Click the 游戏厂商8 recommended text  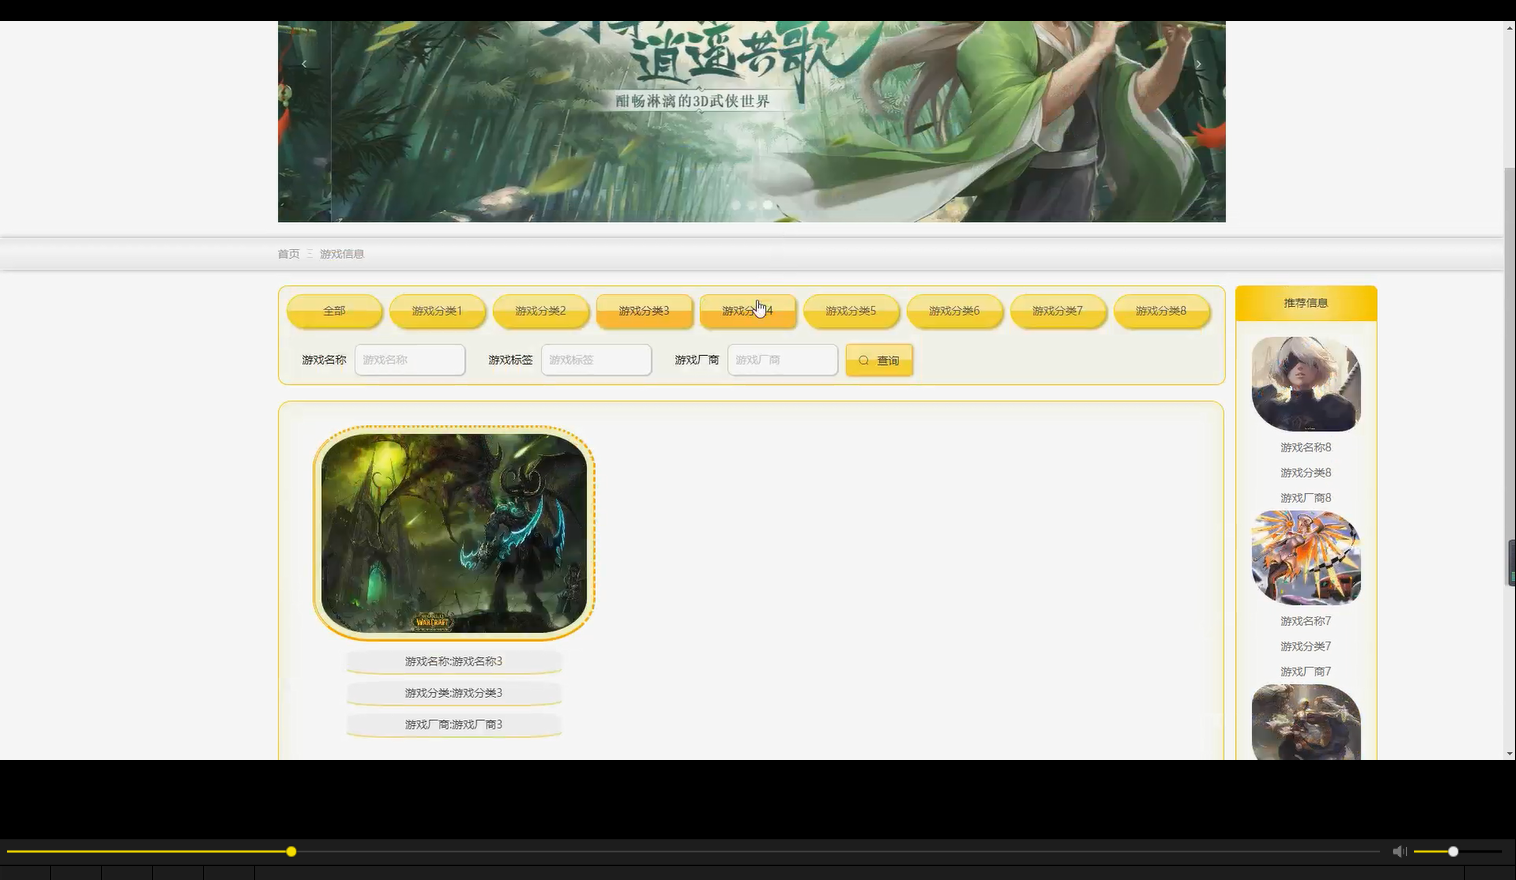click(x=1306, y=498)
